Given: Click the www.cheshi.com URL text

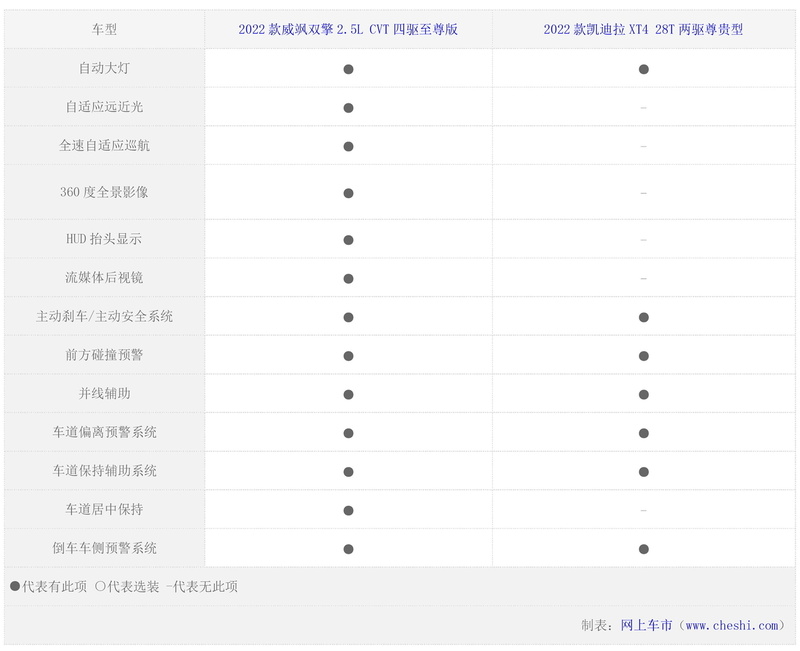Looking at the screenshot, I should [x=732, y=625].
